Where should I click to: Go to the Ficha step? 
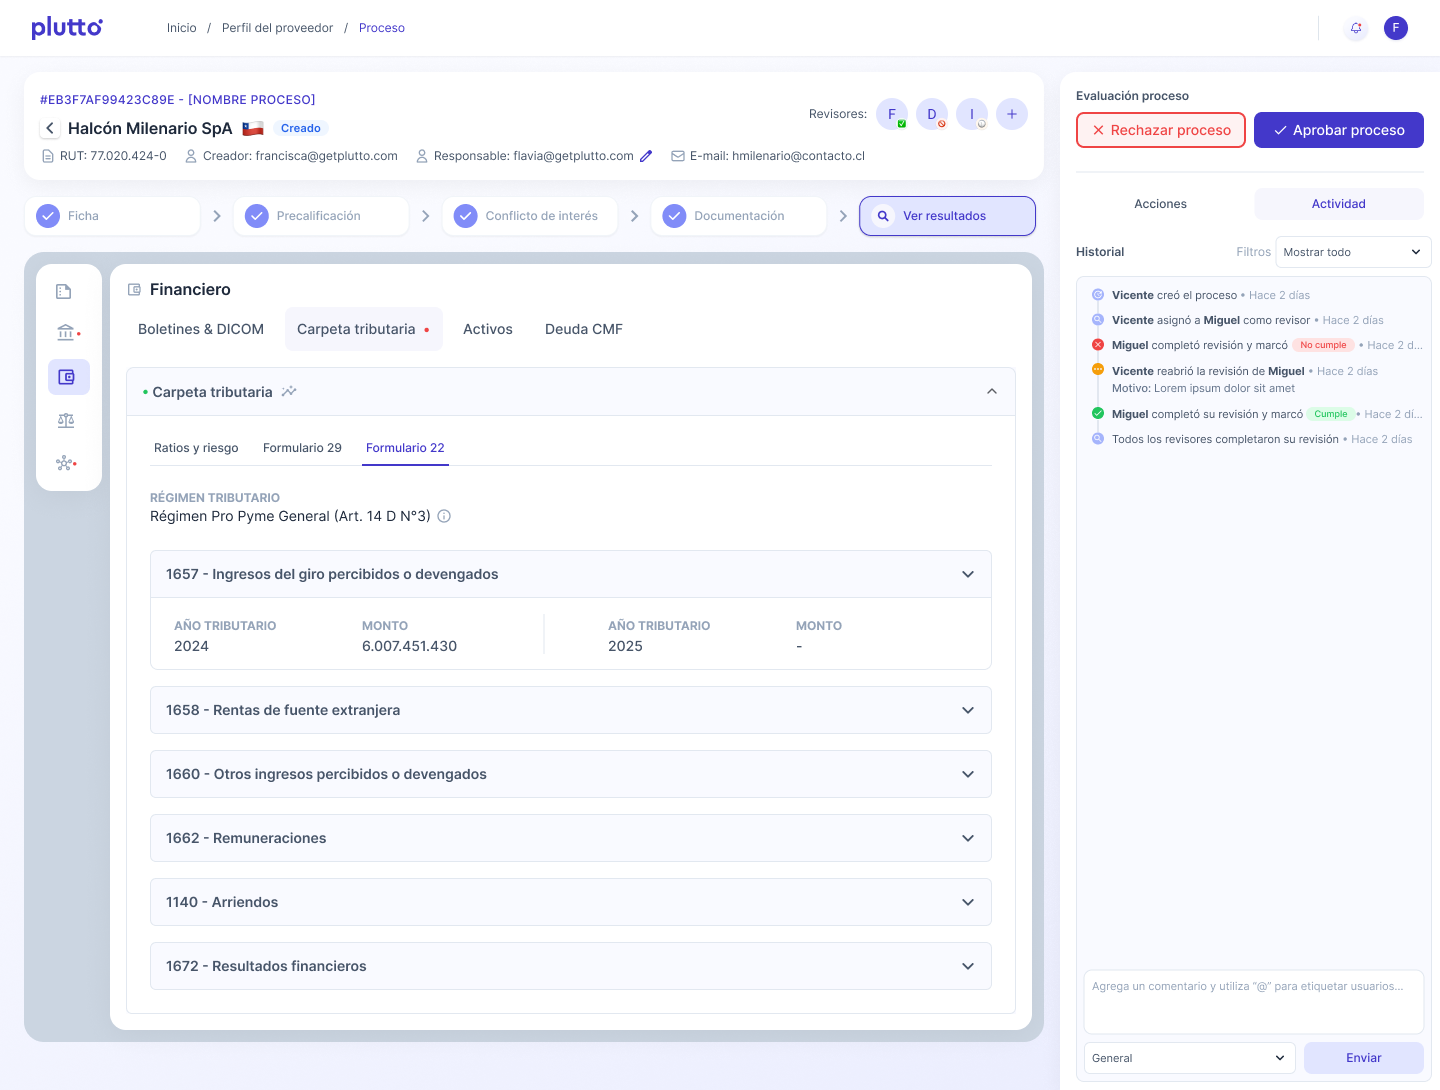pyautogui.click(x=112, y=216)
